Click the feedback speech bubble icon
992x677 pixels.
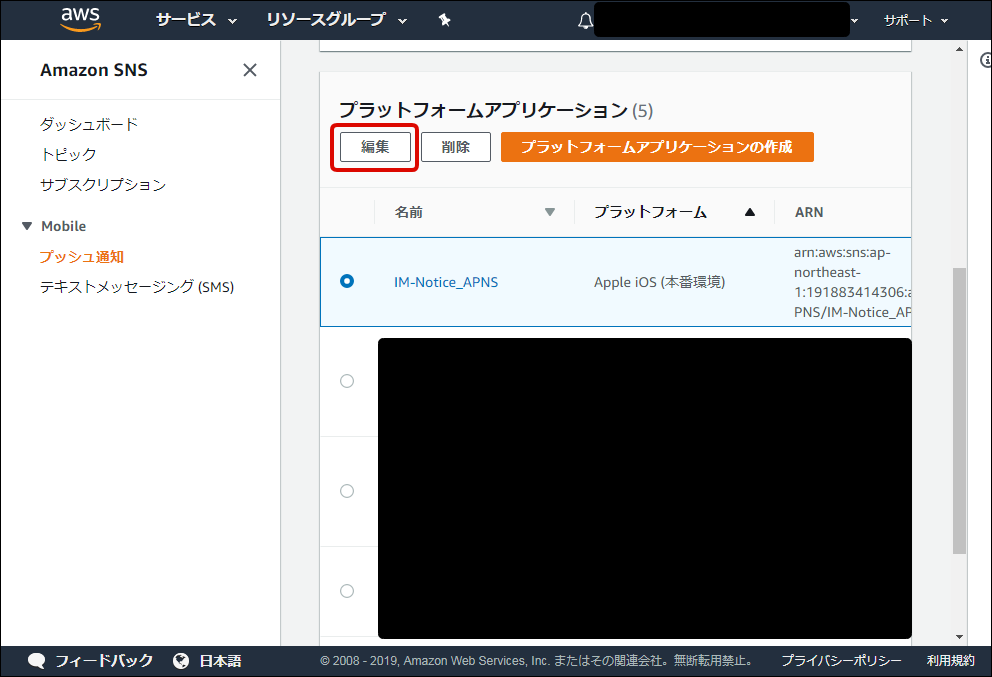click(37, 661)
